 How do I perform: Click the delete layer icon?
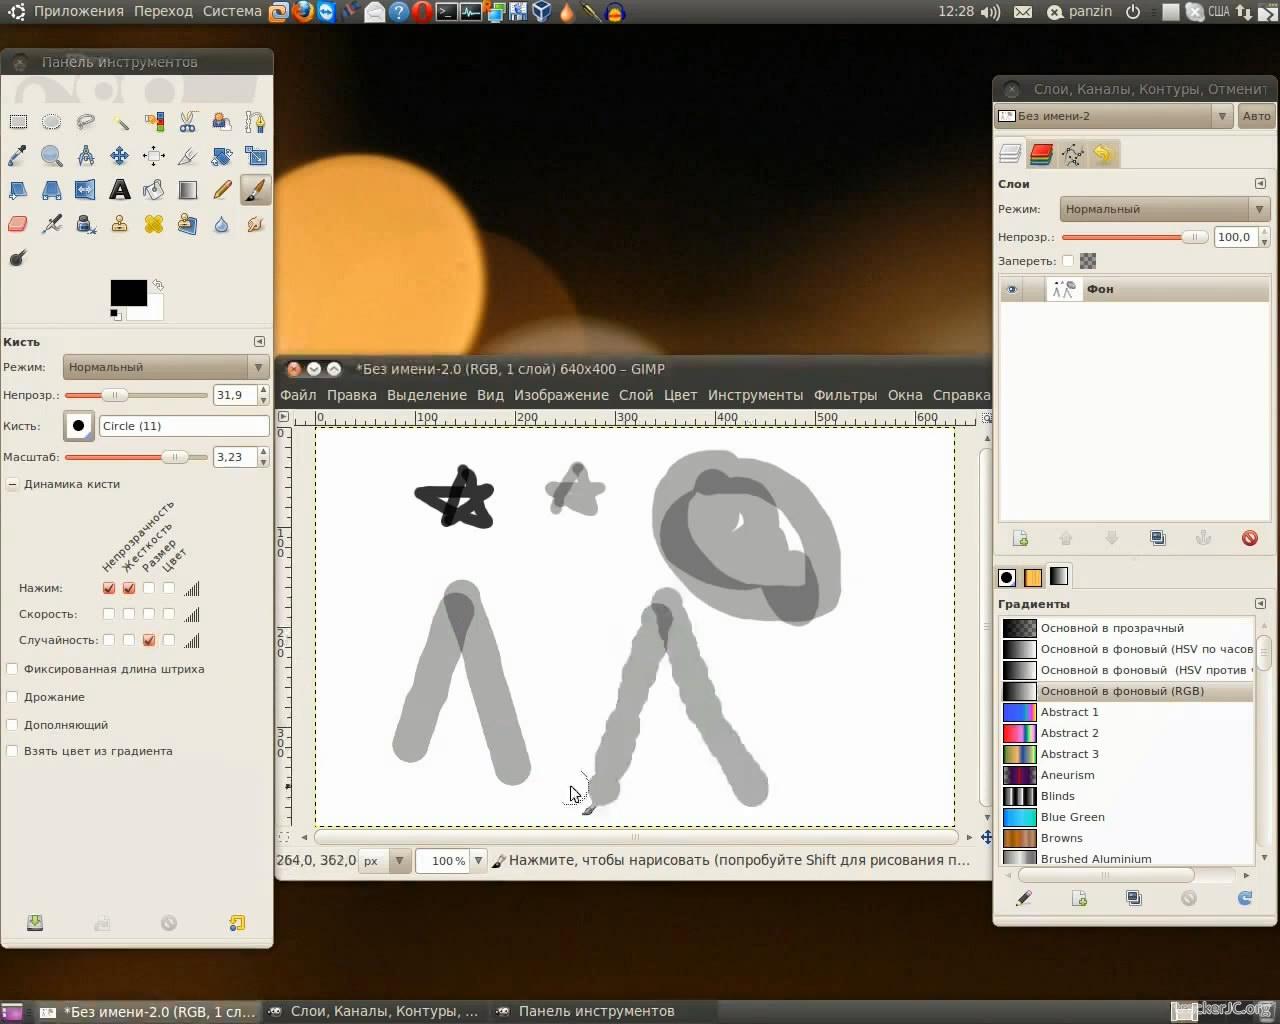tap(1249, 538)
